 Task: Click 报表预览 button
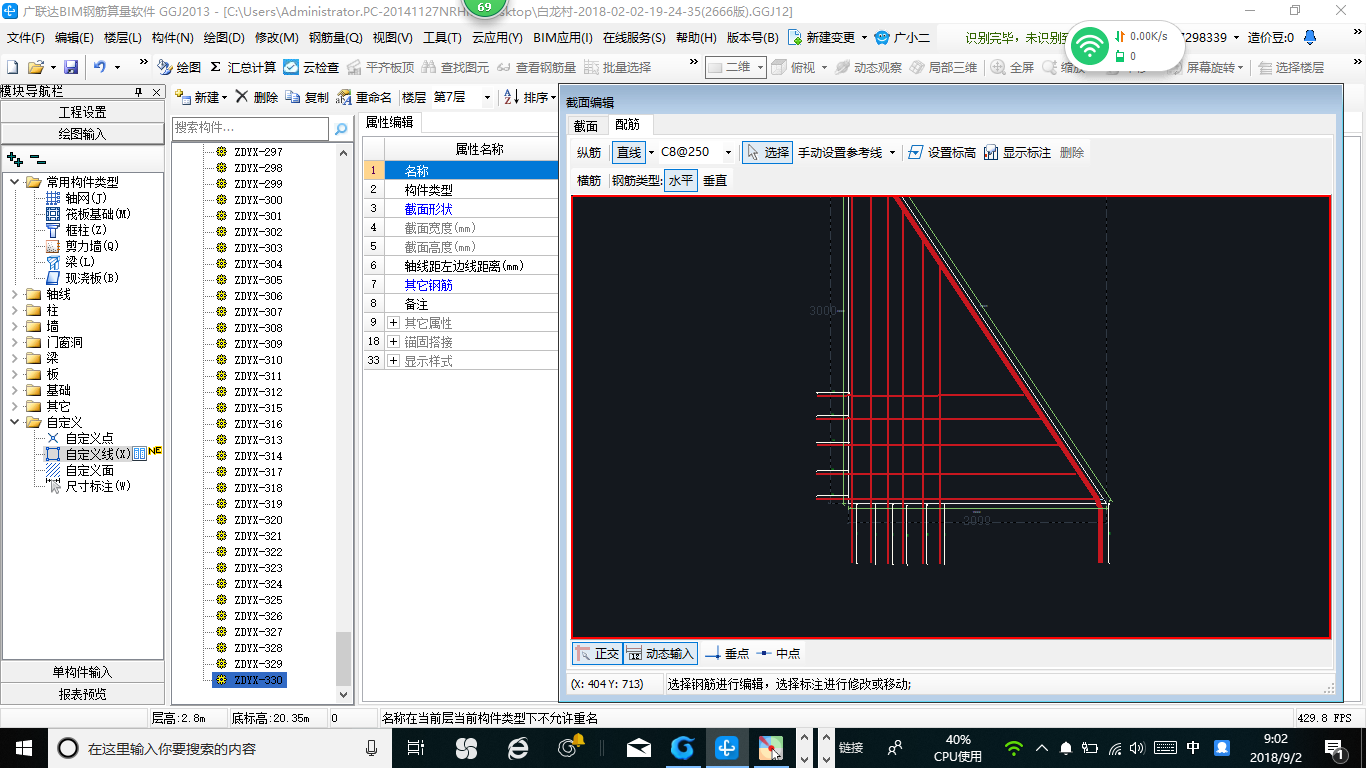(x=82, y=693)
